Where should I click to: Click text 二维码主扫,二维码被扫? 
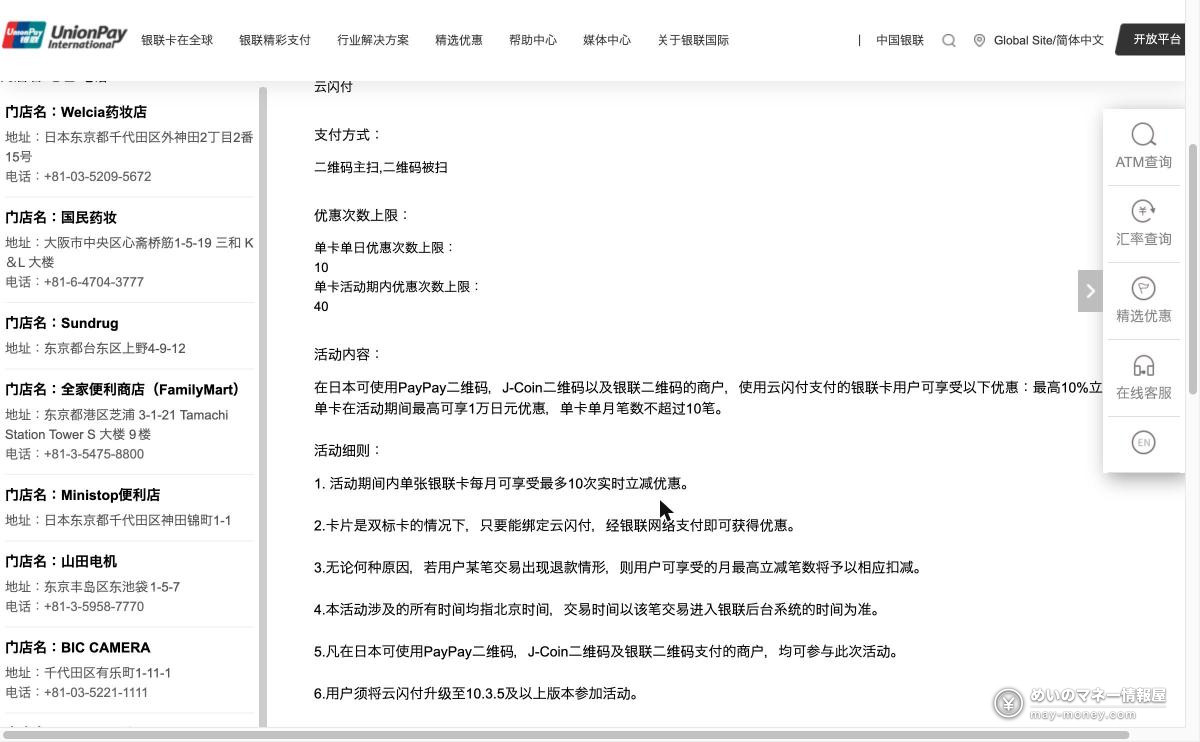click(381, 167)
